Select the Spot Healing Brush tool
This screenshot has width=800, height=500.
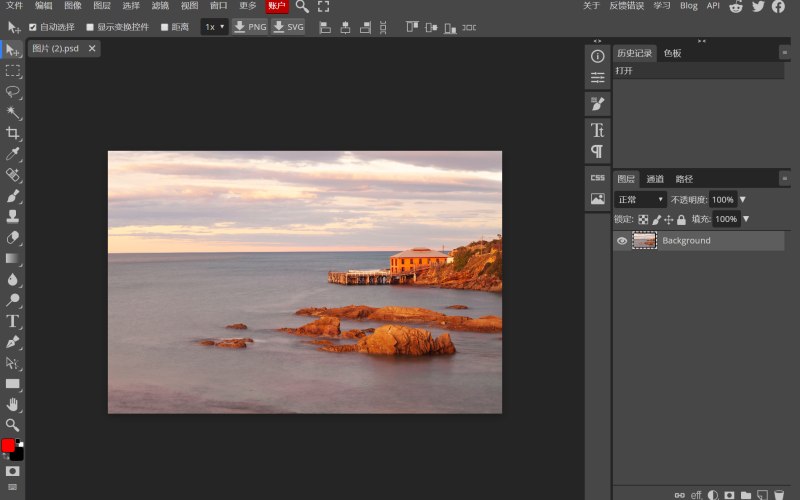(12, 175)
